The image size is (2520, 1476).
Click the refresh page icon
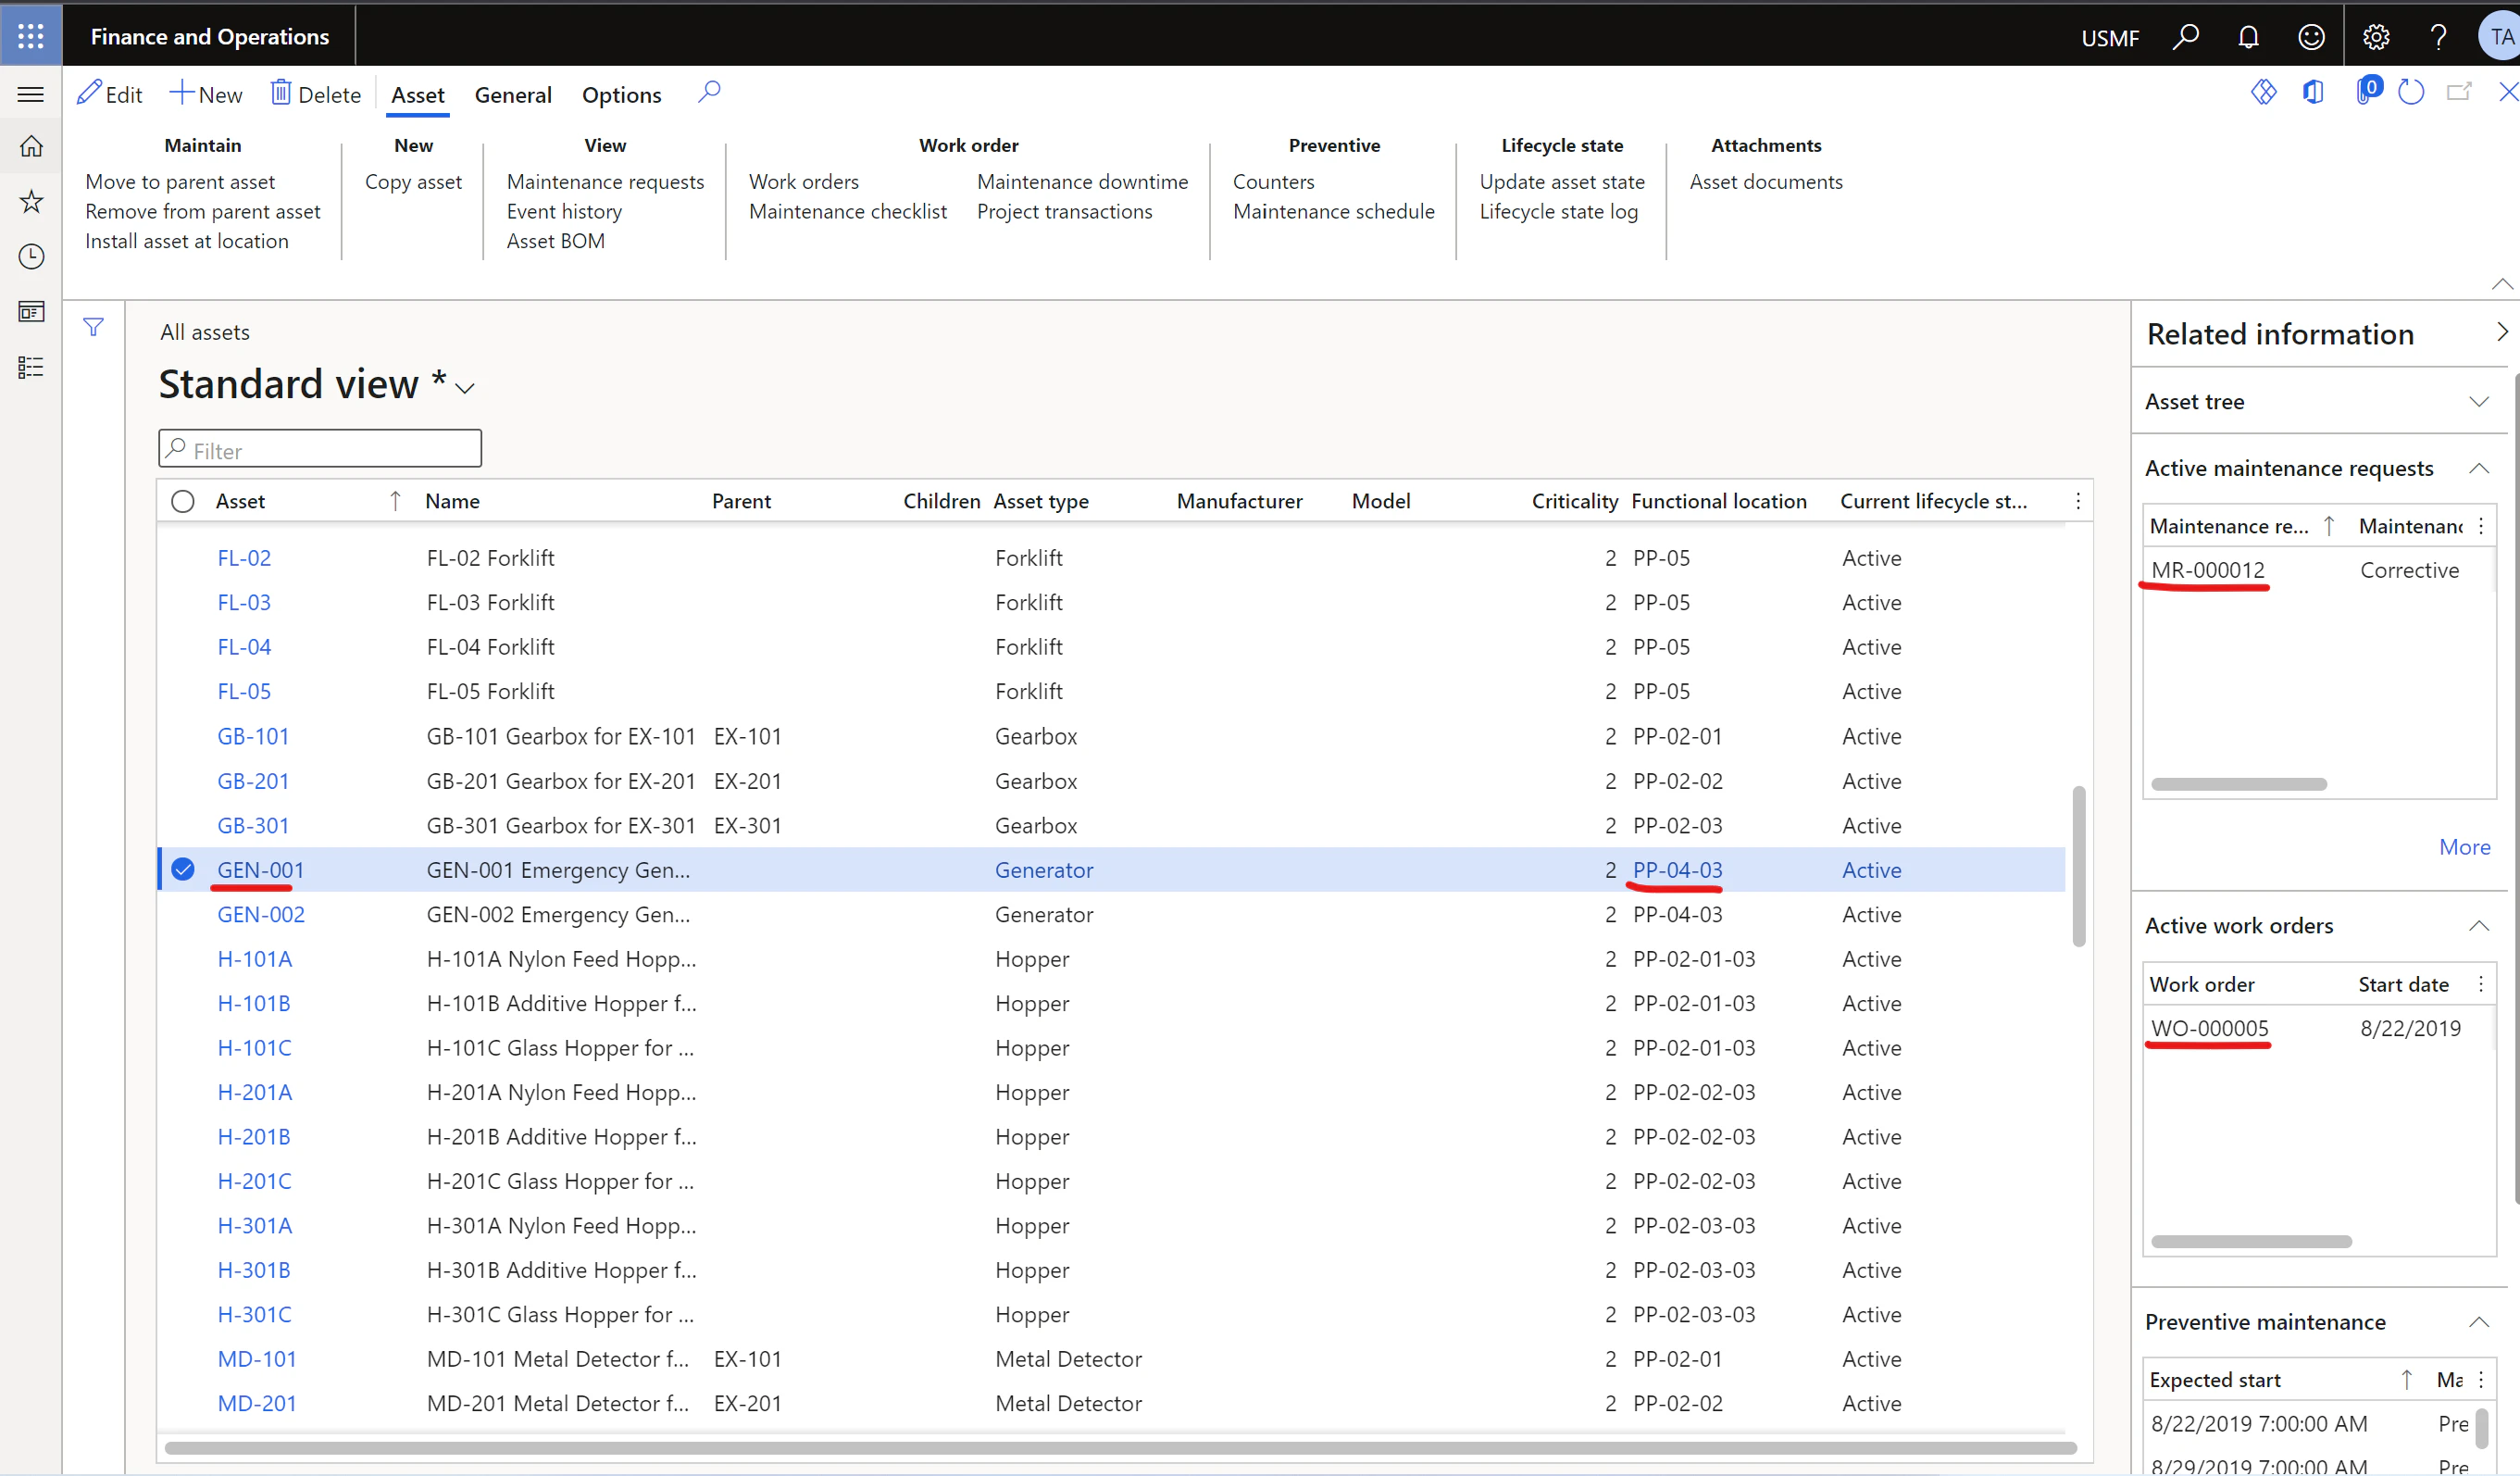2411,93
